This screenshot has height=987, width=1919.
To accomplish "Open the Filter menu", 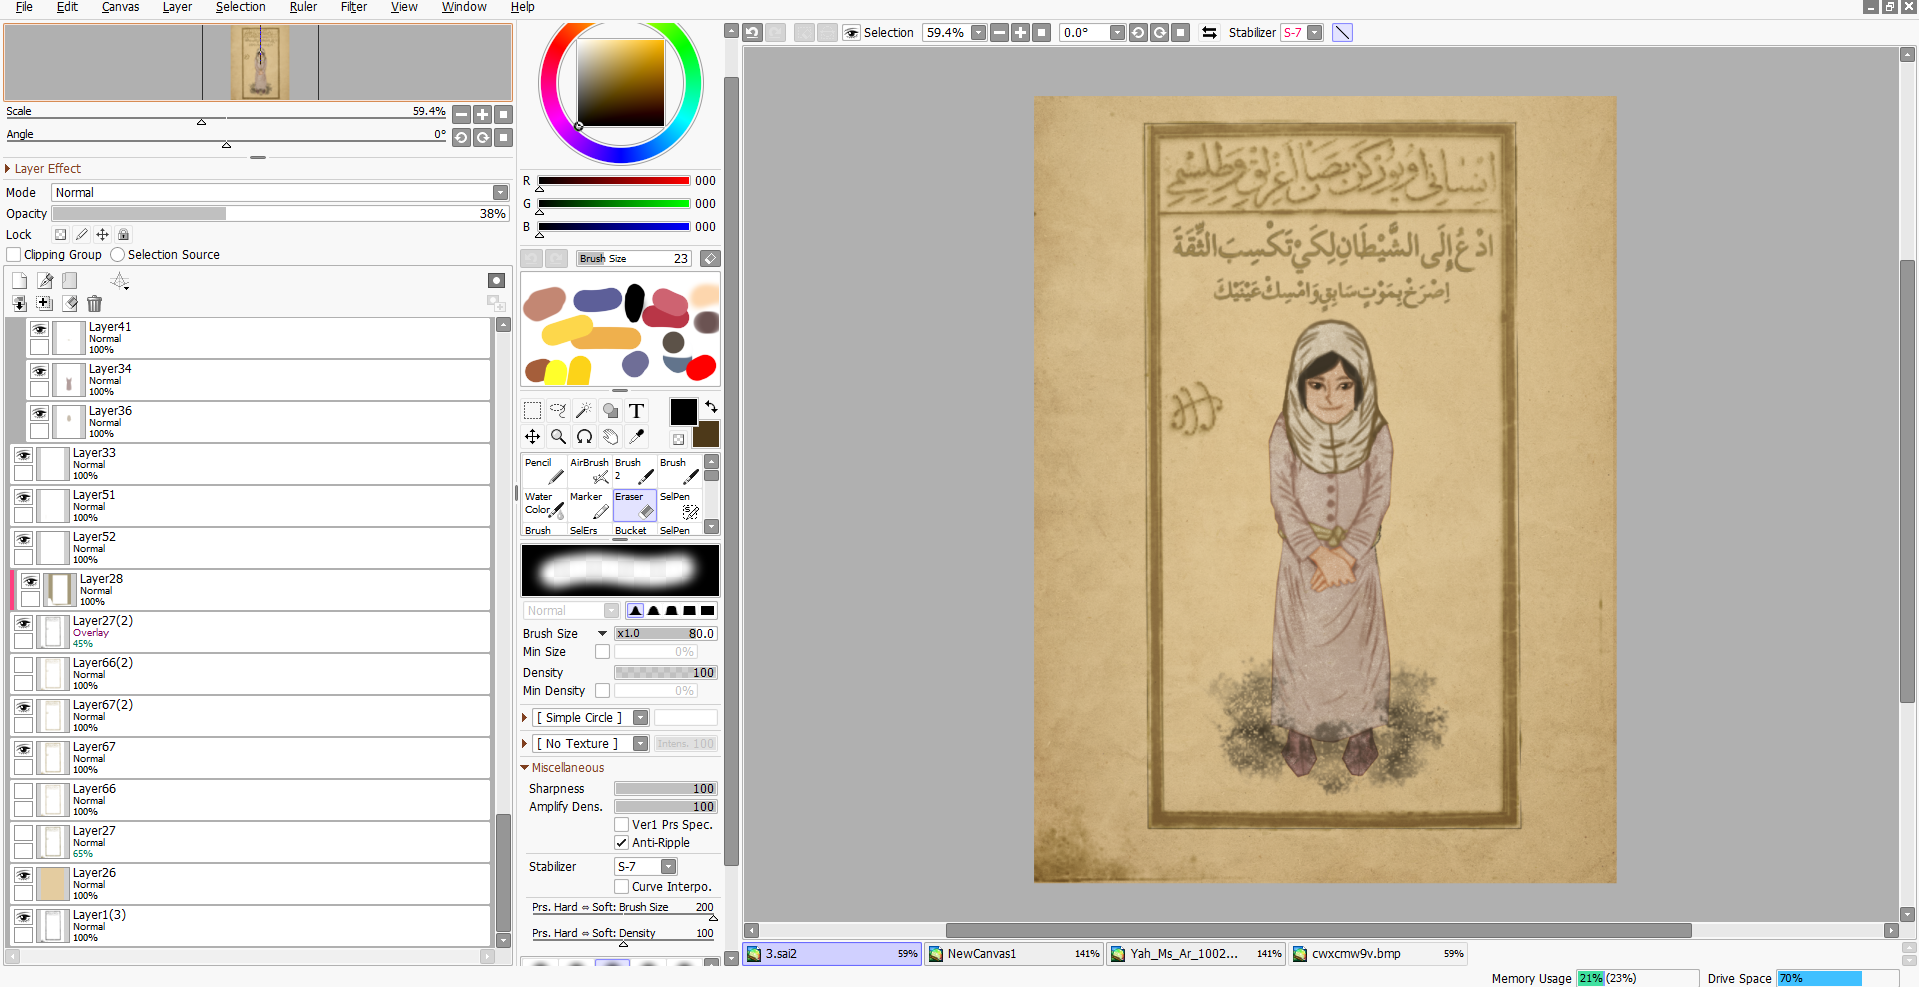I will [x=354, y=7].
